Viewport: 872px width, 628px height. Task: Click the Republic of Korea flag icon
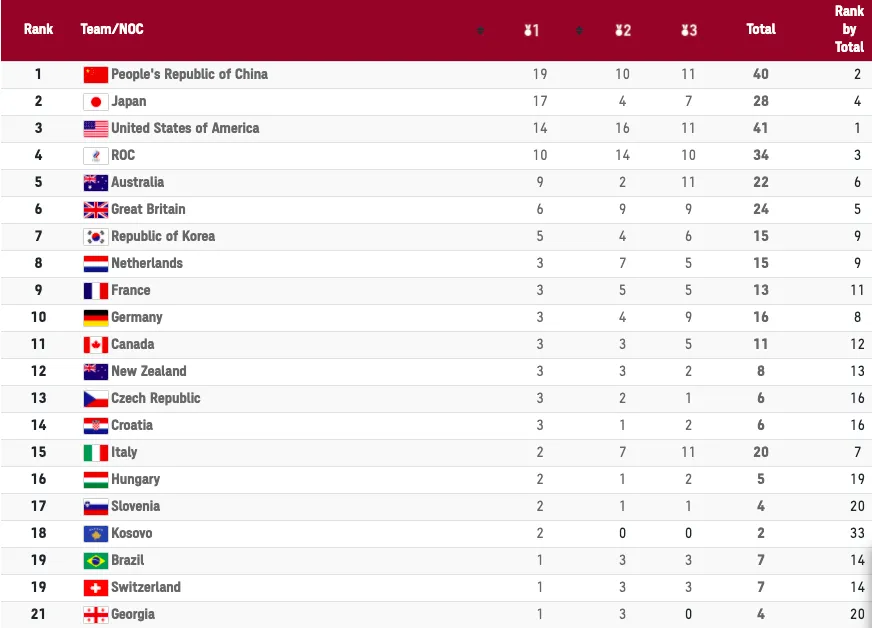(x=96, y=236)
